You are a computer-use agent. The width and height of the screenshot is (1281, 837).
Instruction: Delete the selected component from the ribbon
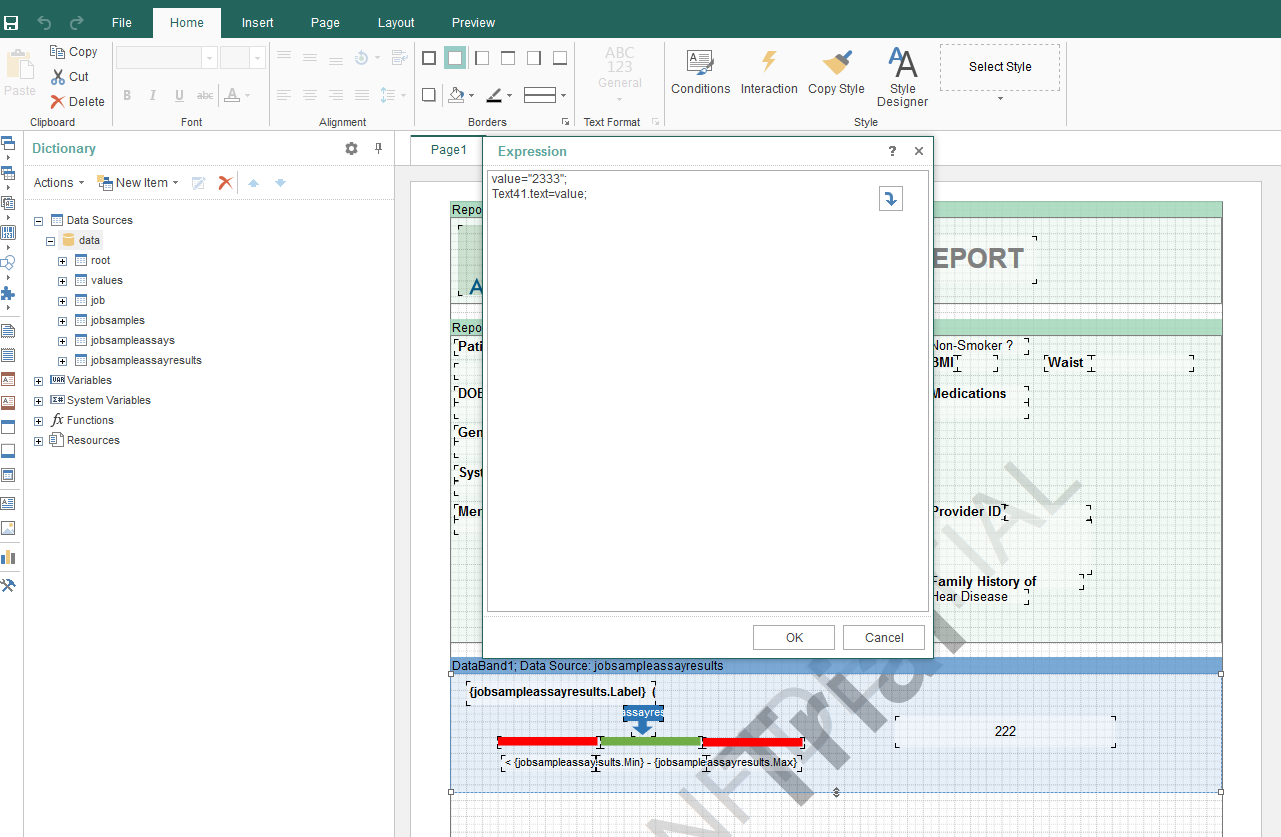(78, 102)
